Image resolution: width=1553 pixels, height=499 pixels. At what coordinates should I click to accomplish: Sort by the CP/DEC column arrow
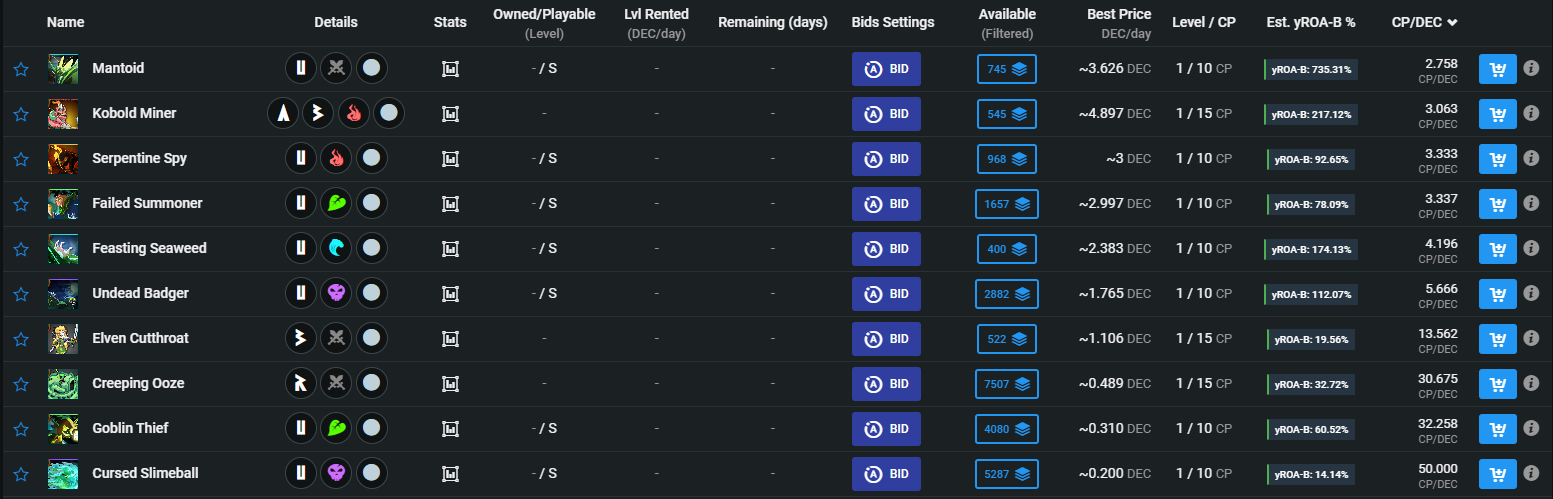pos(1452,22)
